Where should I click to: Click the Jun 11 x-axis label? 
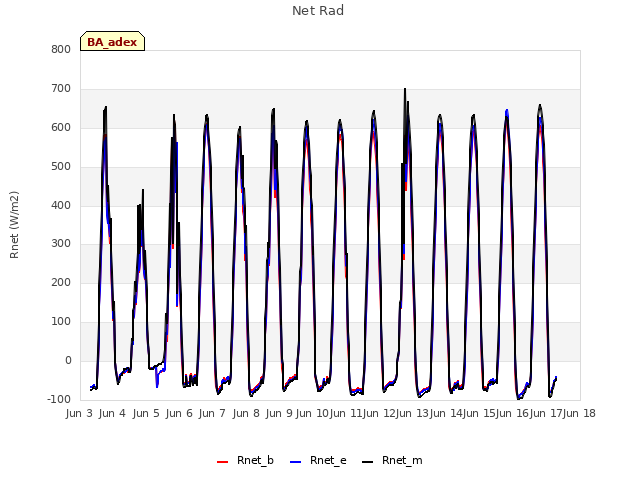(x=346, y=413)
